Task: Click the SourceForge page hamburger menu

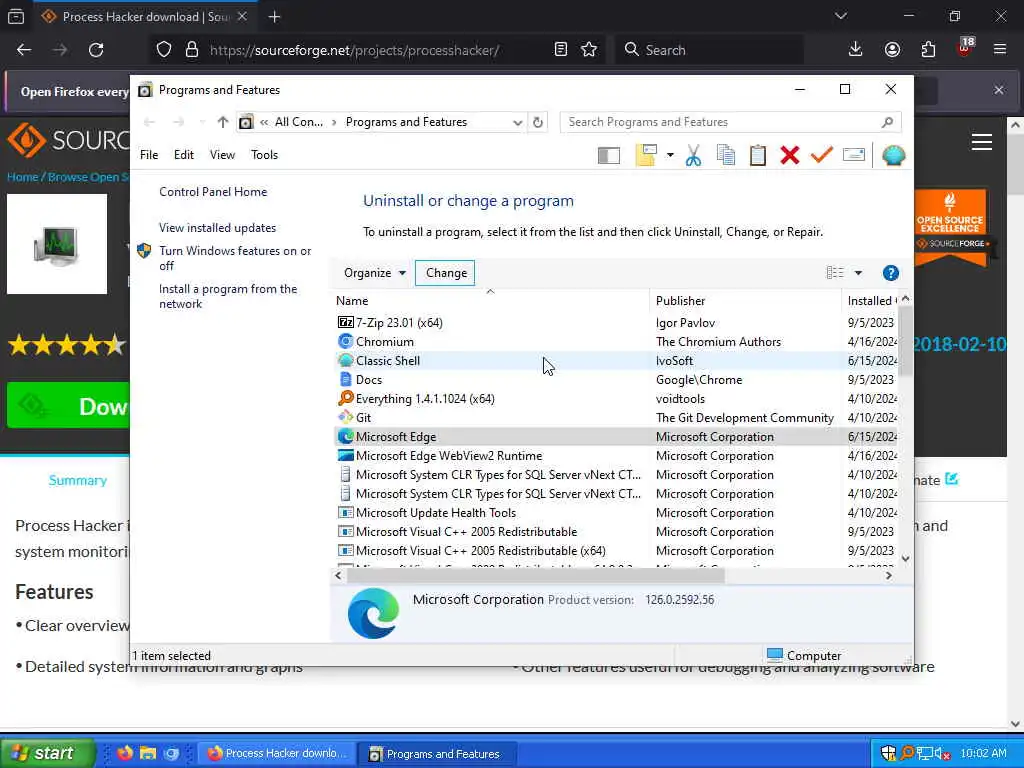Action: click(982, 142)
